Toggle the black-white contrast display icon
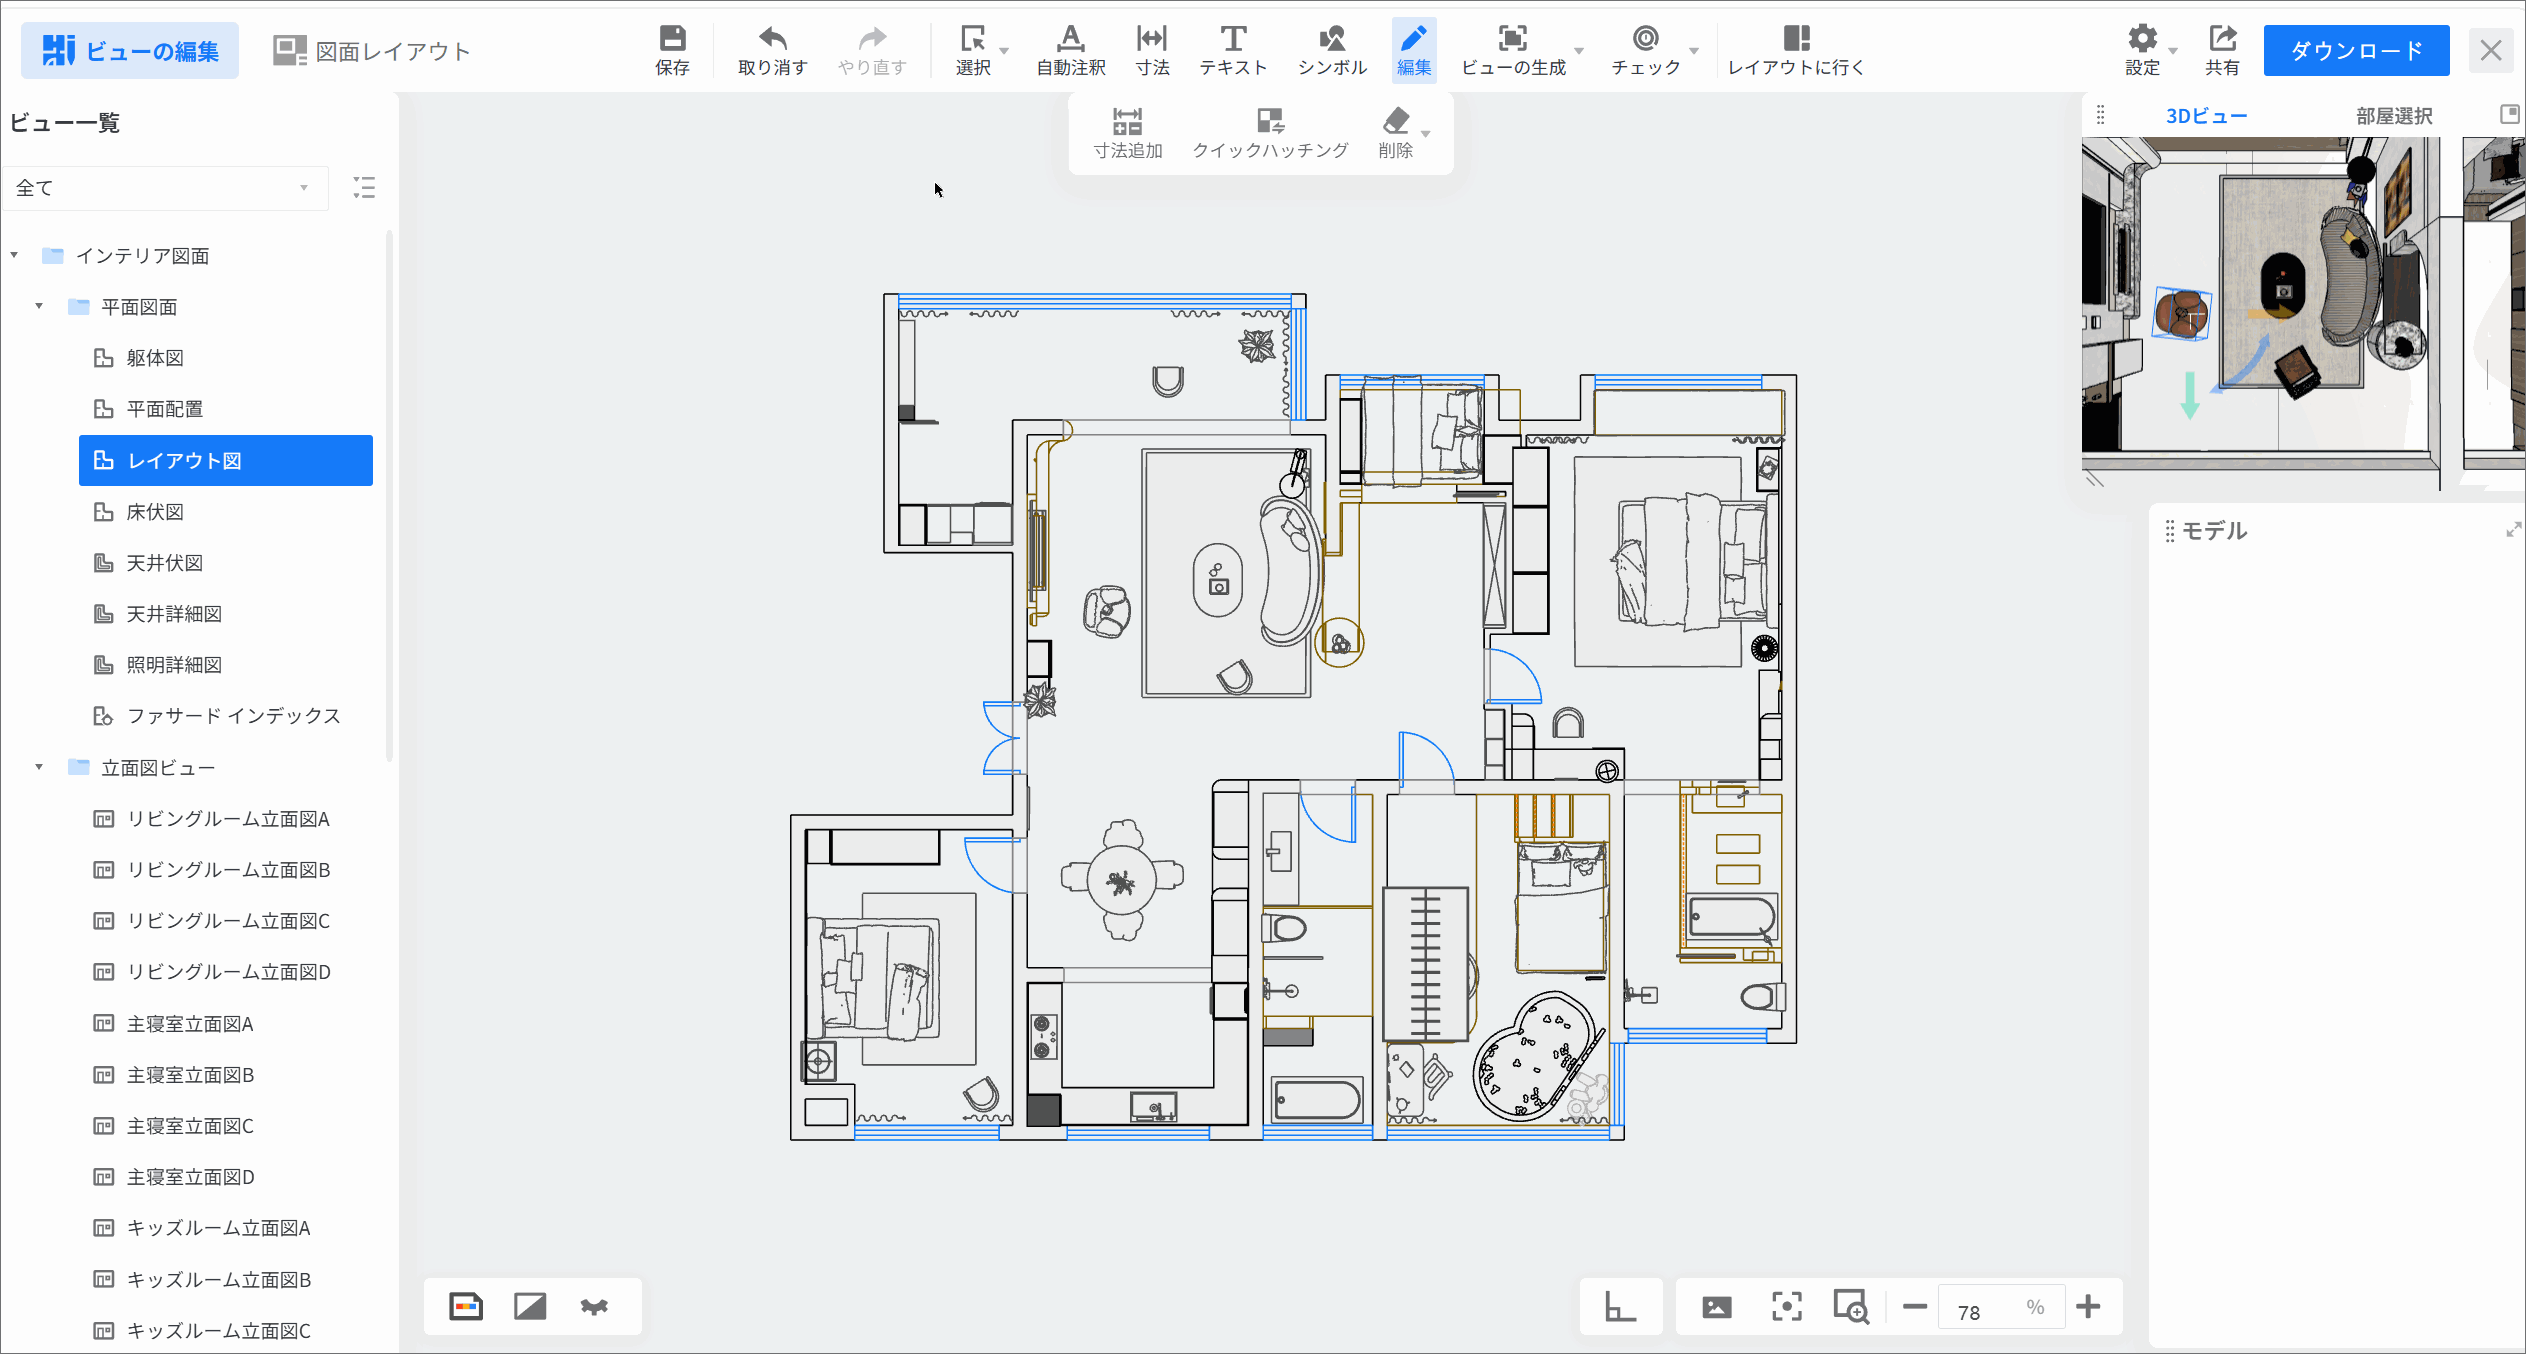2526x1354 pixels. [530, 1306]
